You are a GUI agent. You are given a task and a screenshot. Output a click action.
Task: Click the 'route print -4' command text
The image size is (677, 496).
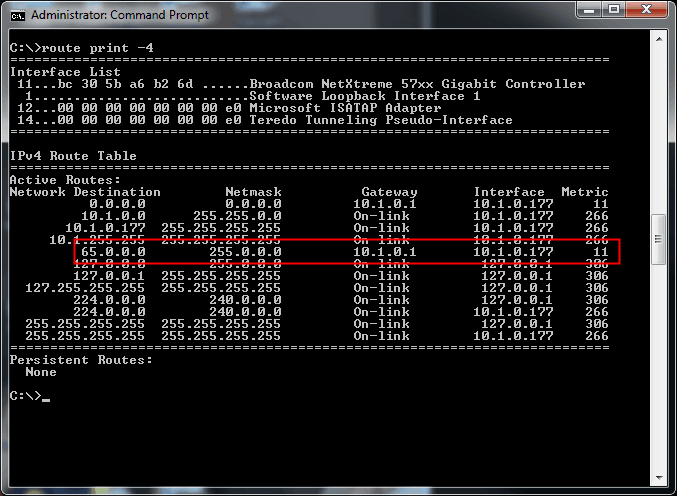coord(97,47)
